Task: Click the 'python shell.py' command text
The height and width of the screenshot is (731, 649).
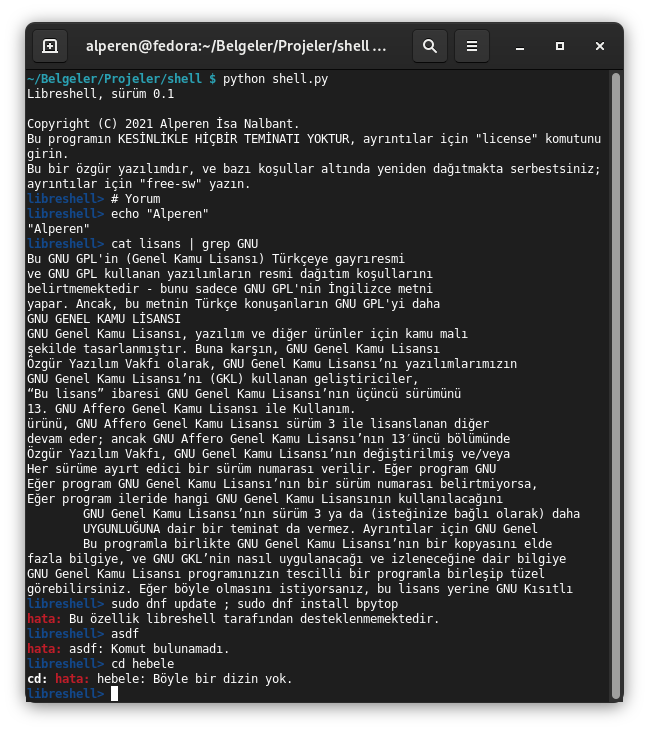Action: coord(276,79)
